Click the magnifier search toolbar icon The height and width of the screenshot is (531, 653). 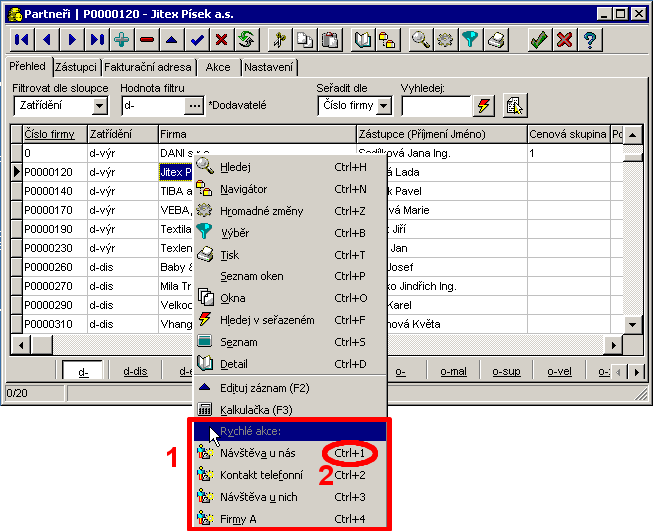tap(421, 40)
